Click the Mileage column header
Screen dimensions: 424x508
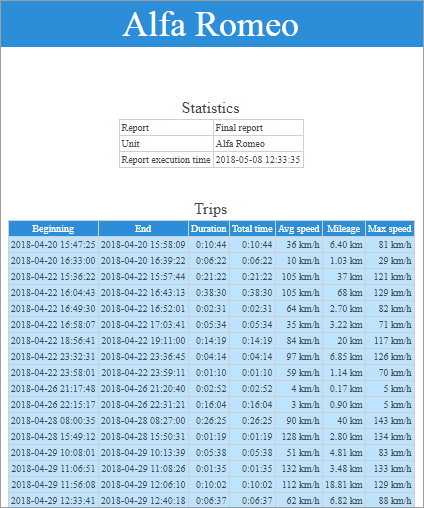pos(344,229)
